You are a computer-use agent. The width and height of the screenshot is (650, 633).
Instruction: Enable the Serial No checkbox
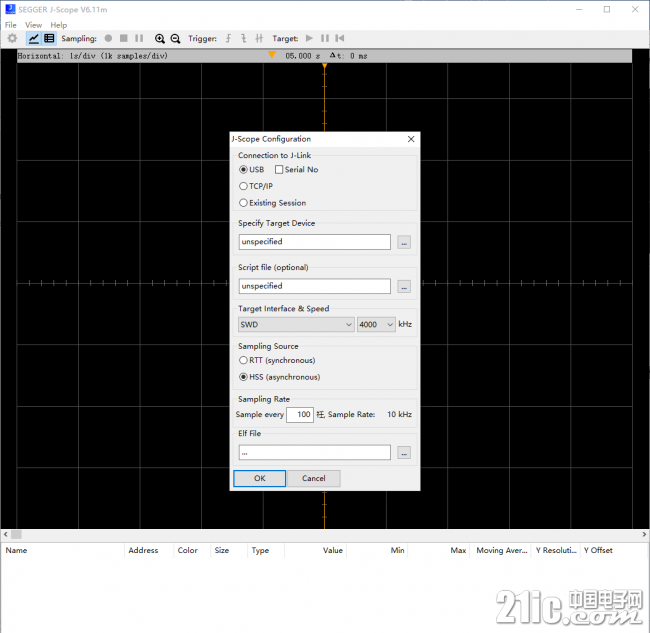tap(279, 170)
